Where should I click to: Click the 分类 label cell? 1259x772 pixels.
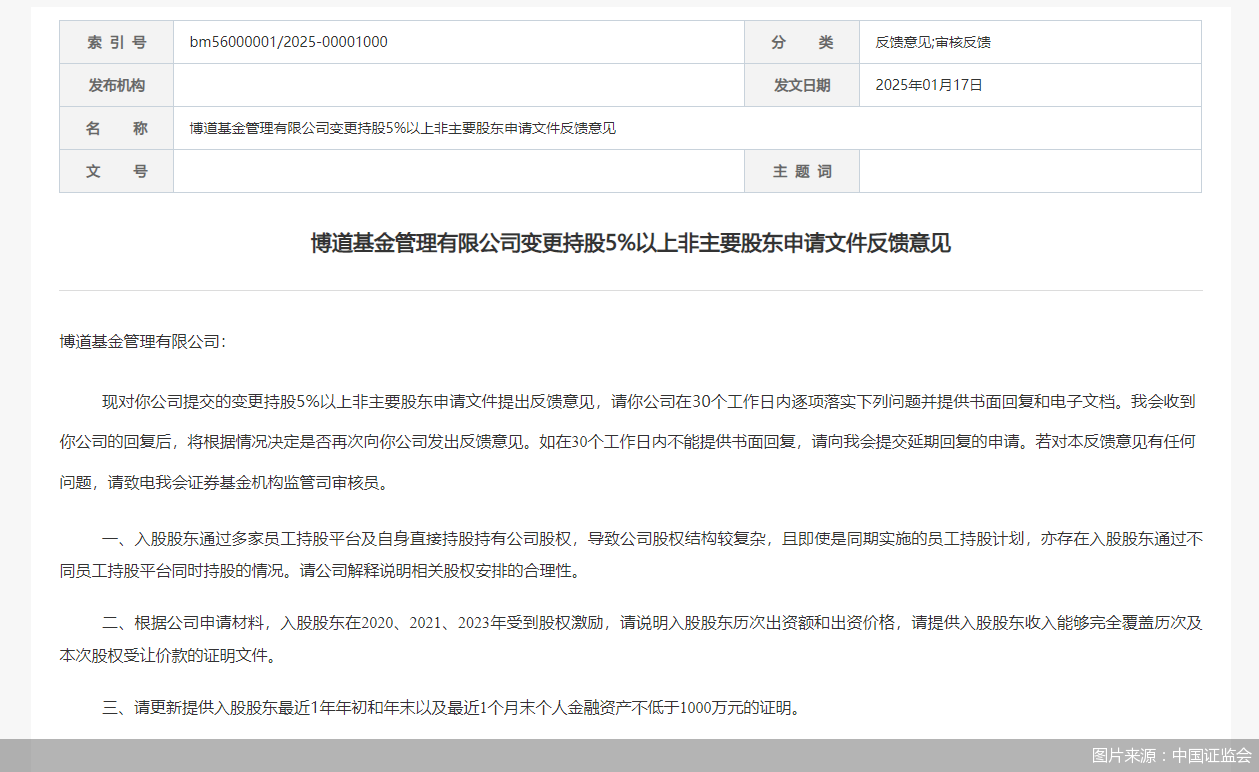802,42
